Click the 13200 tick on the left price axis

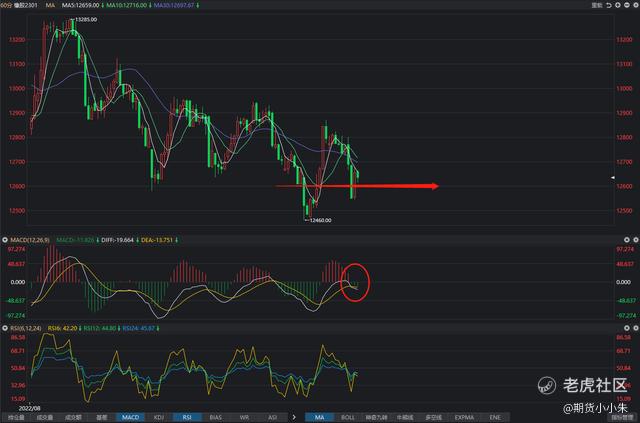click(17, 40)
